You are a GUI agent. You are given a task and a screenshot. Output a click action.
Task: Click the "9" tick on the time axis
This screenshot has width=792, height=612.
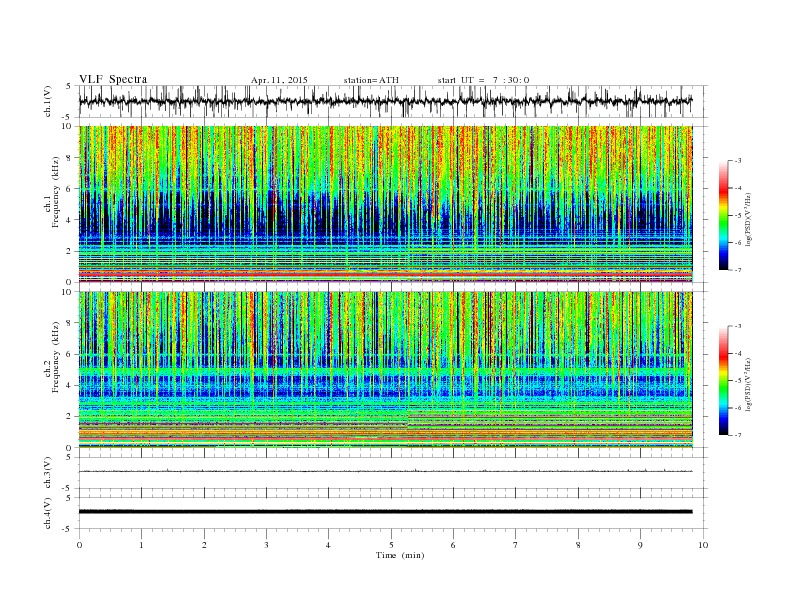pyautogui.click(x=640, y=545)
